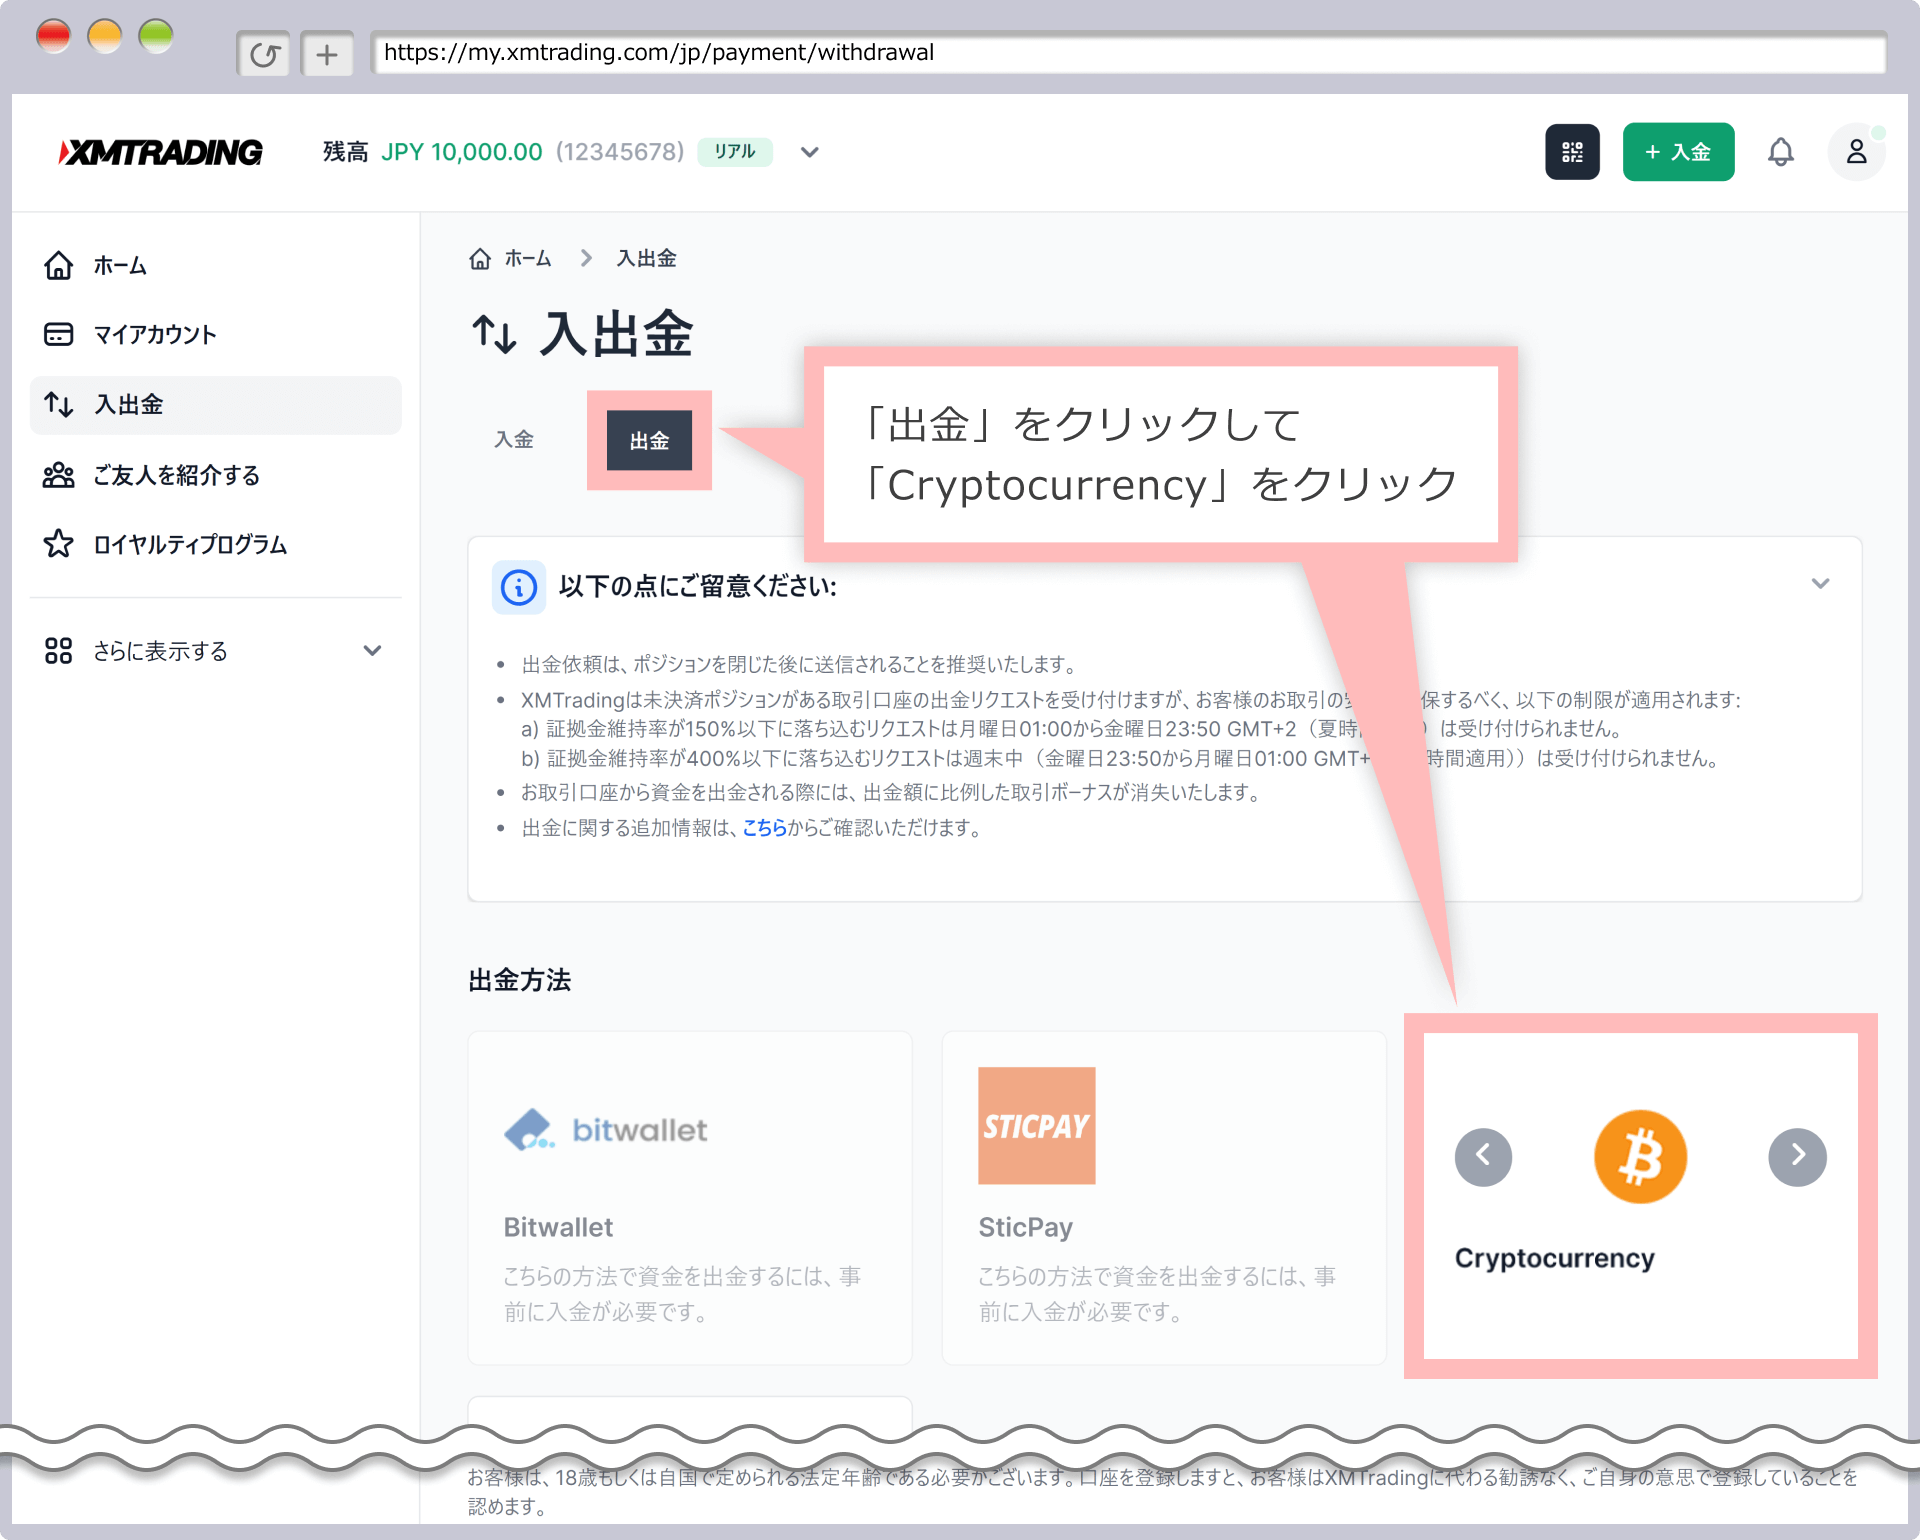Viewport: 1920px width, 1540px height.
Task: Click the grid icon beside さらに表示する
Action: (59, 651)
